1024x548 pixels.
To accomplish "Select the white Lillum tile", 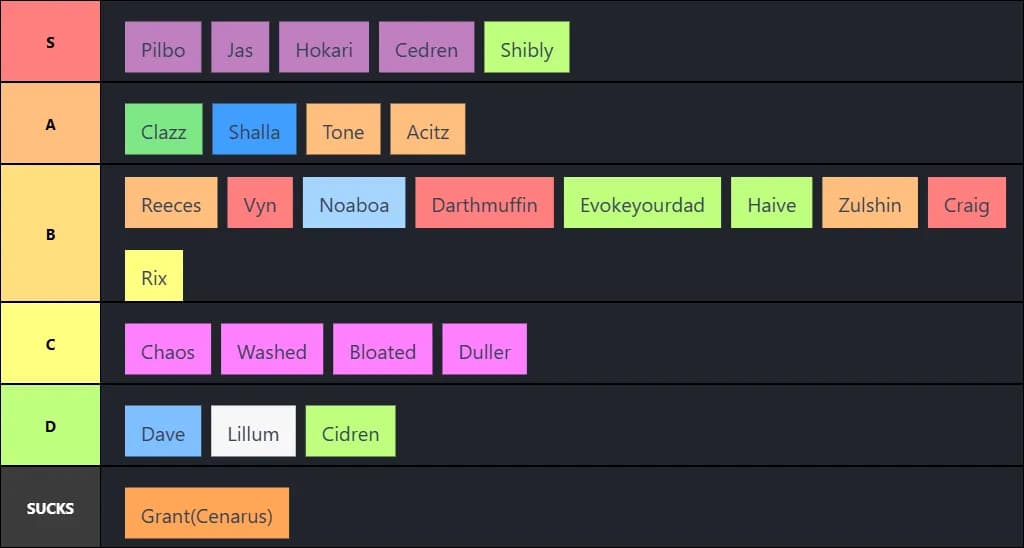I will (253, 432).
